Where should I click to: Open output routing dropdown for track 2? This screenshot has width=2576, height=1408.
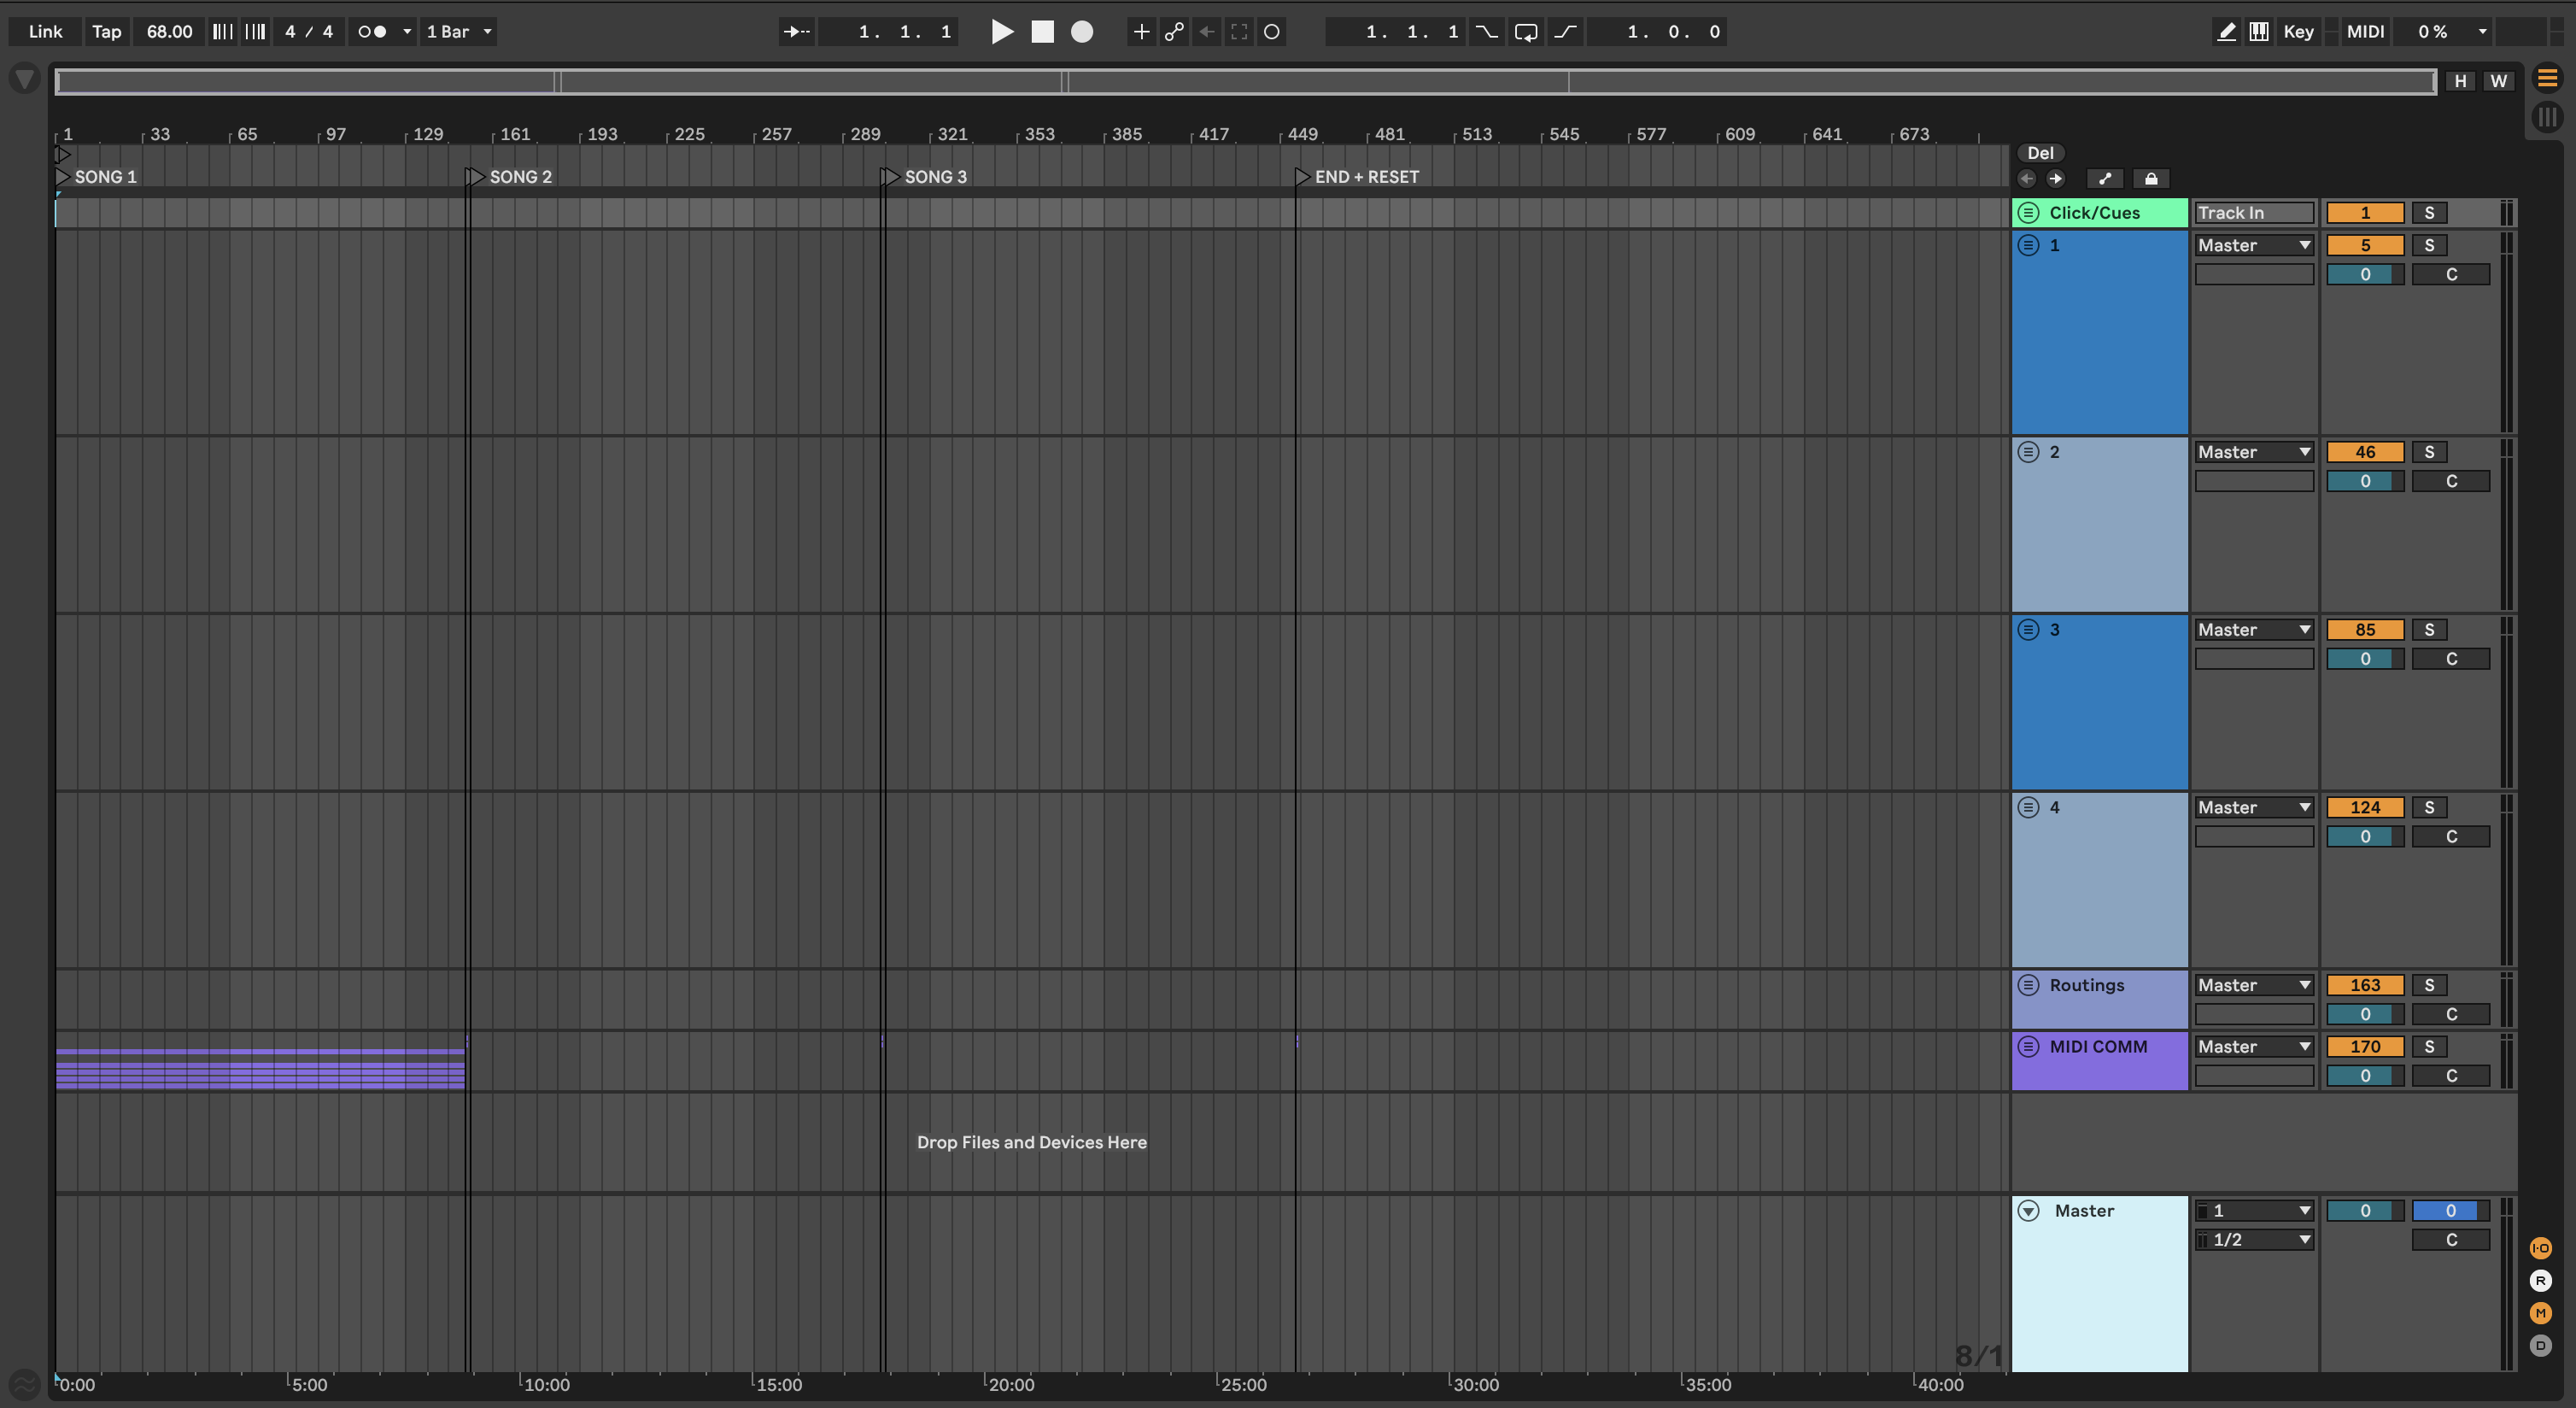point(2254,452)
